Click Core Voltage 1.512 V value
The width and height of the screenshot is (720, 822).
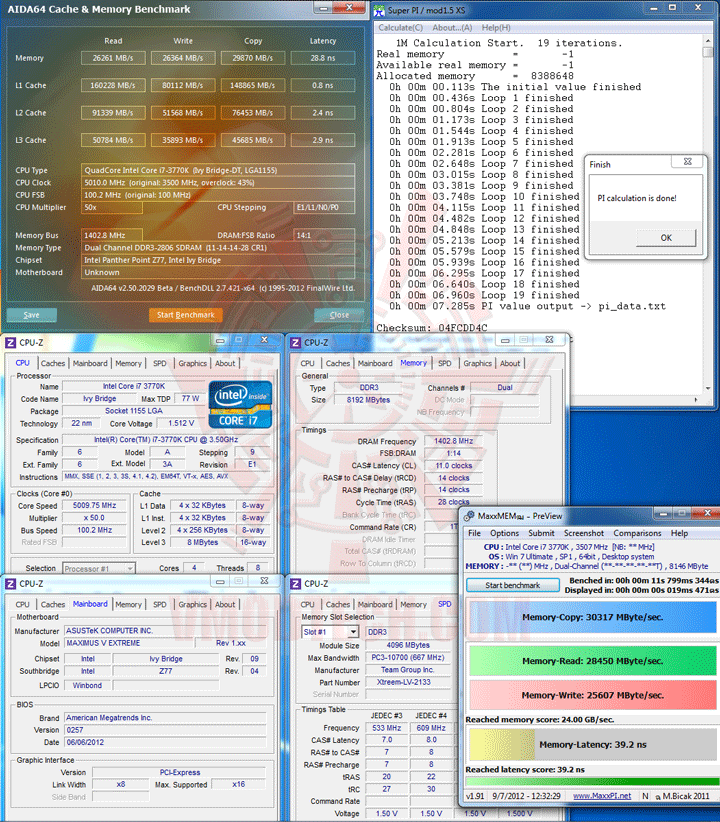point(181,424)
